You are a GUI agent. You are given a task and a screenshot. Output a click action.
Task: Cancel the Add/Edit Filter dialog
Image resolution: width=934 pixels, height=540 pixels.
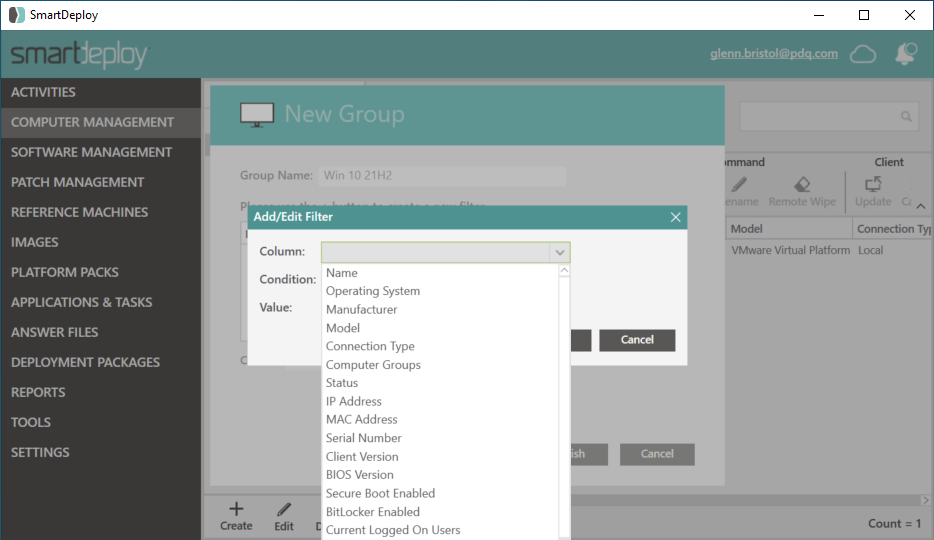637,340
